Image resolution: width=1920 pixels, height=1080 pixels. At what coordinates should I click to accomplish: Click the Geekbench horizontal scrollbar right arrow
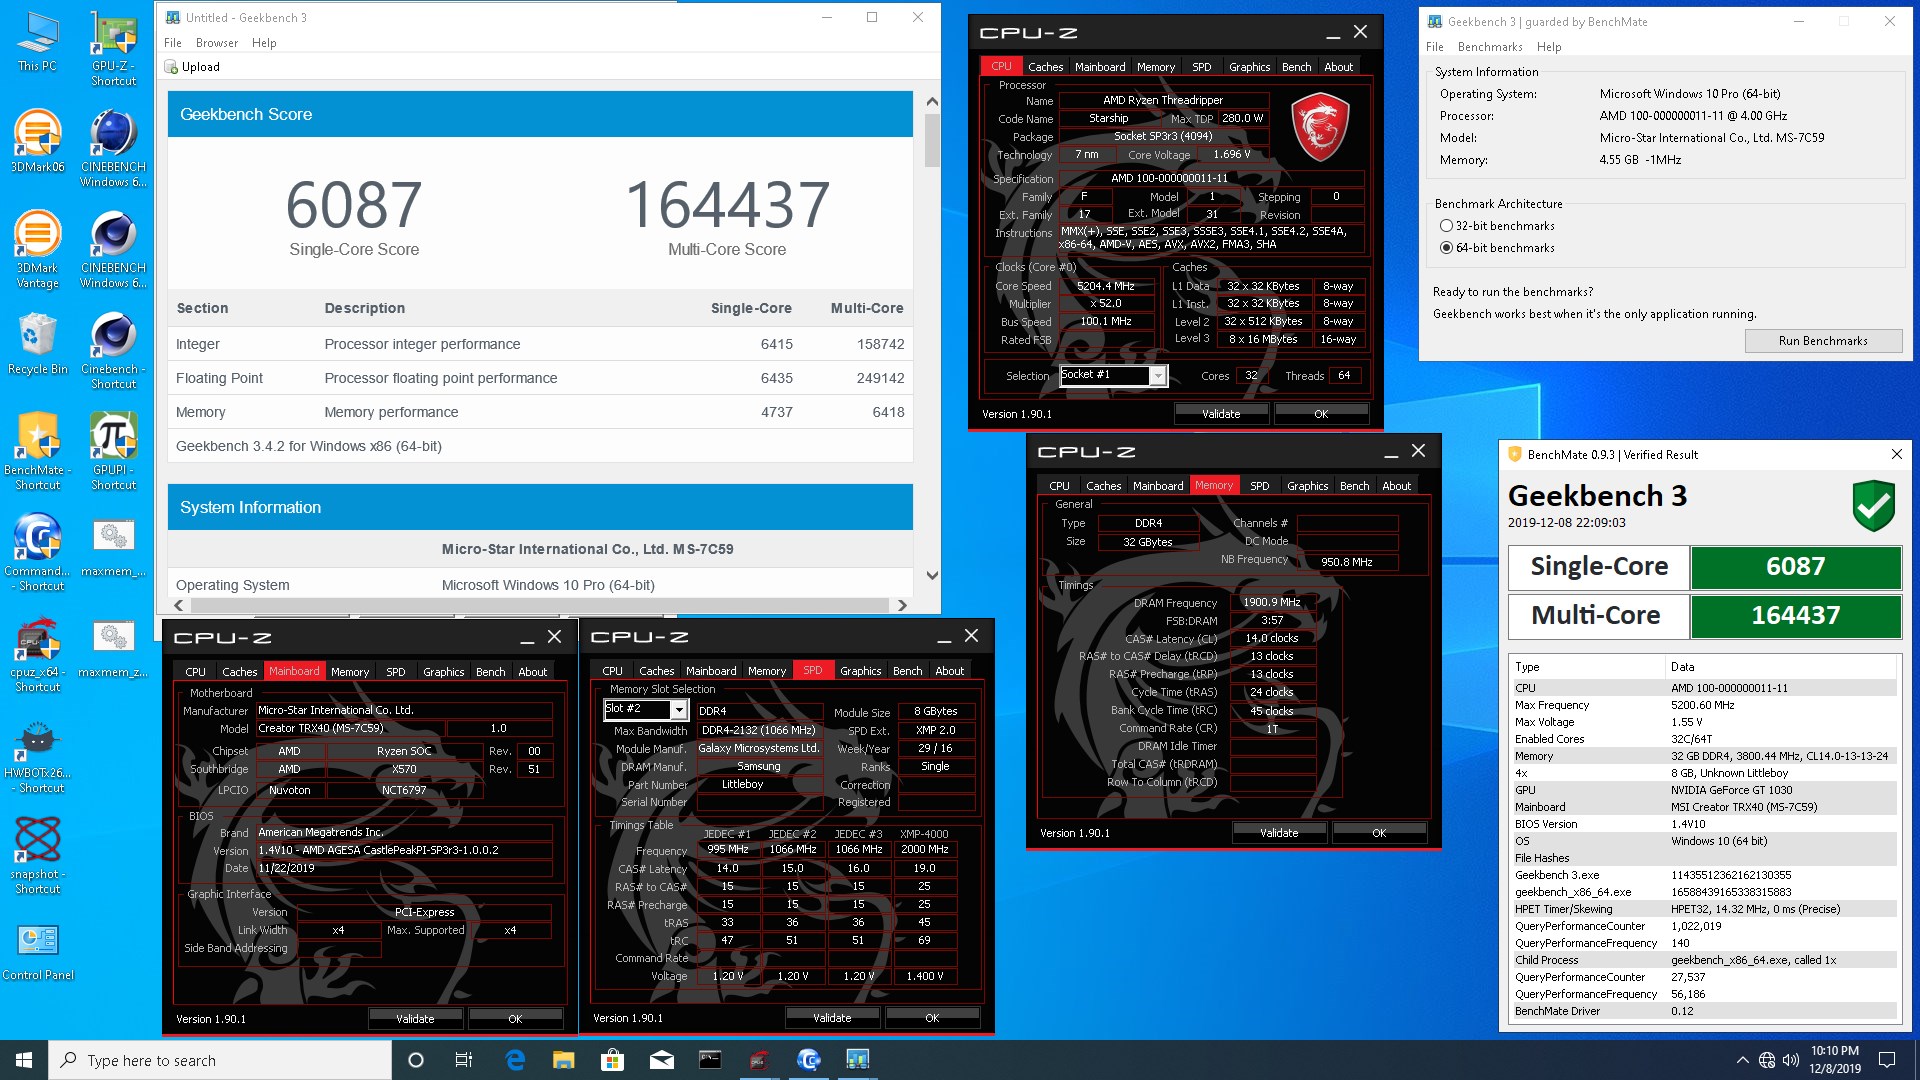[x=902, y=605]
